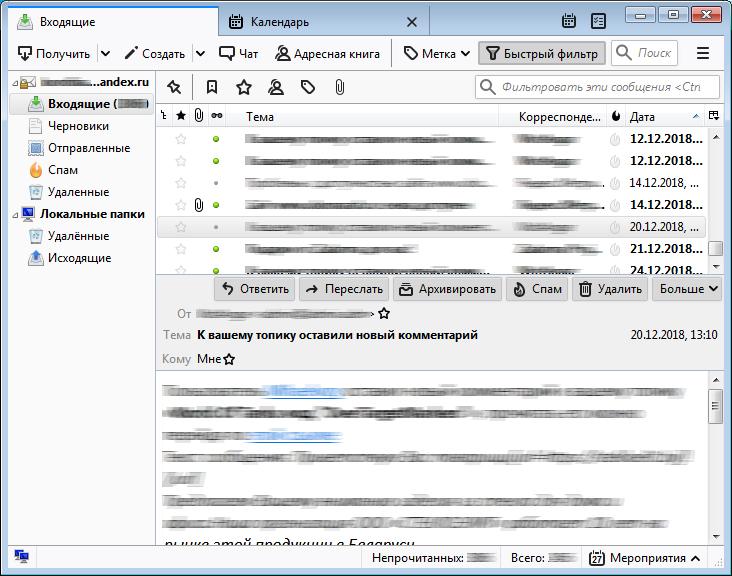Click the Архивировать button
The height and width of the screenshot is (576, 732).
pos(447,289)
